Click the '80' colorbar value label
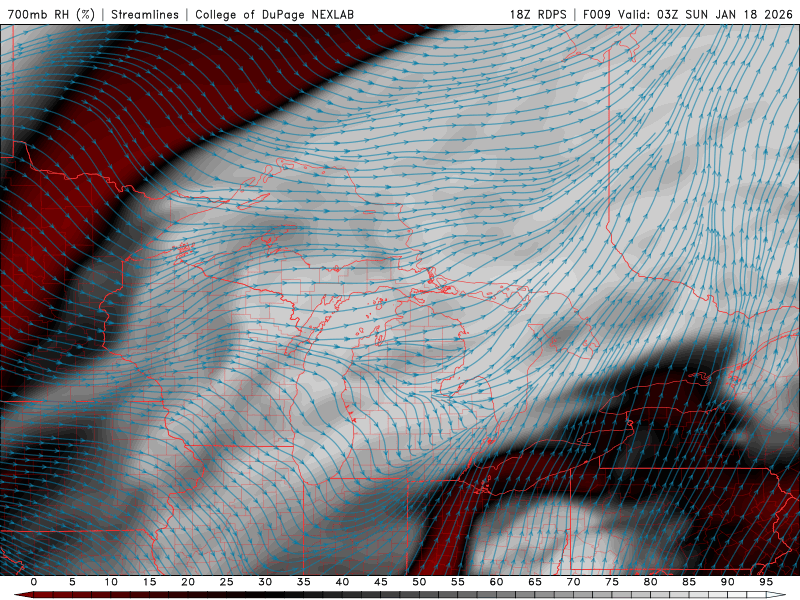800x600 pixels. 651,582
